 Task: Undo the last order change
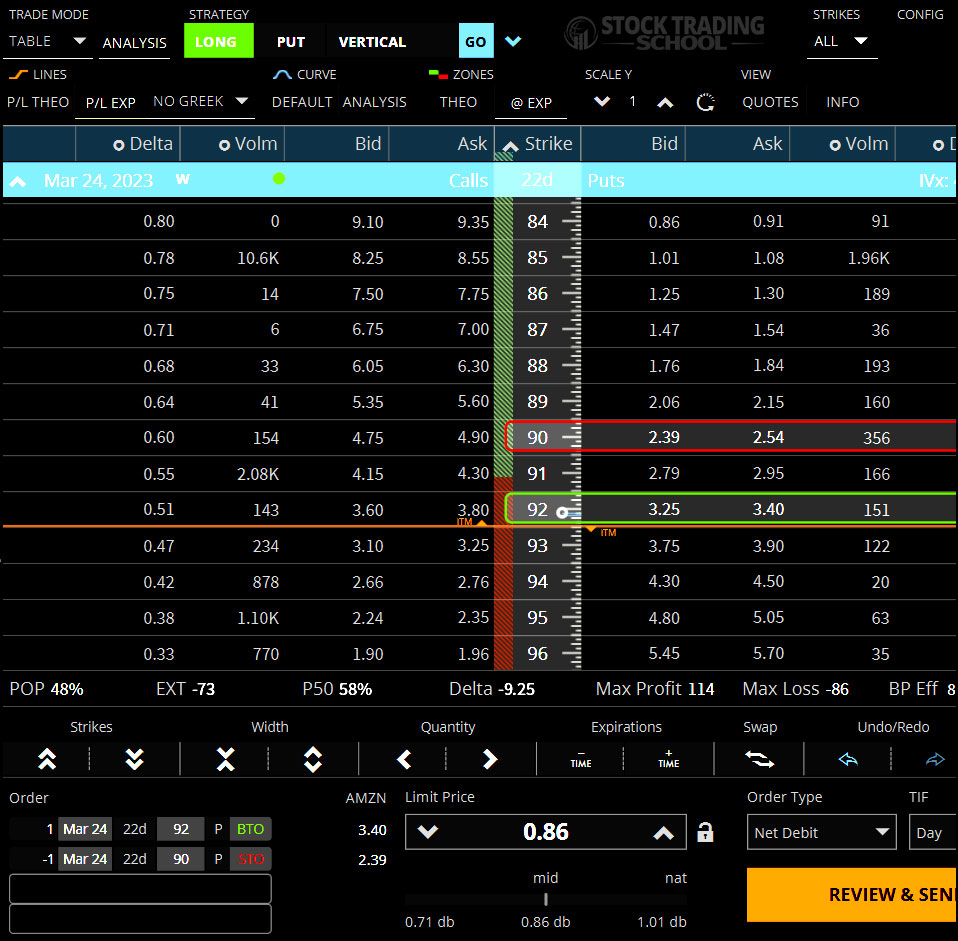pos(848,759)
